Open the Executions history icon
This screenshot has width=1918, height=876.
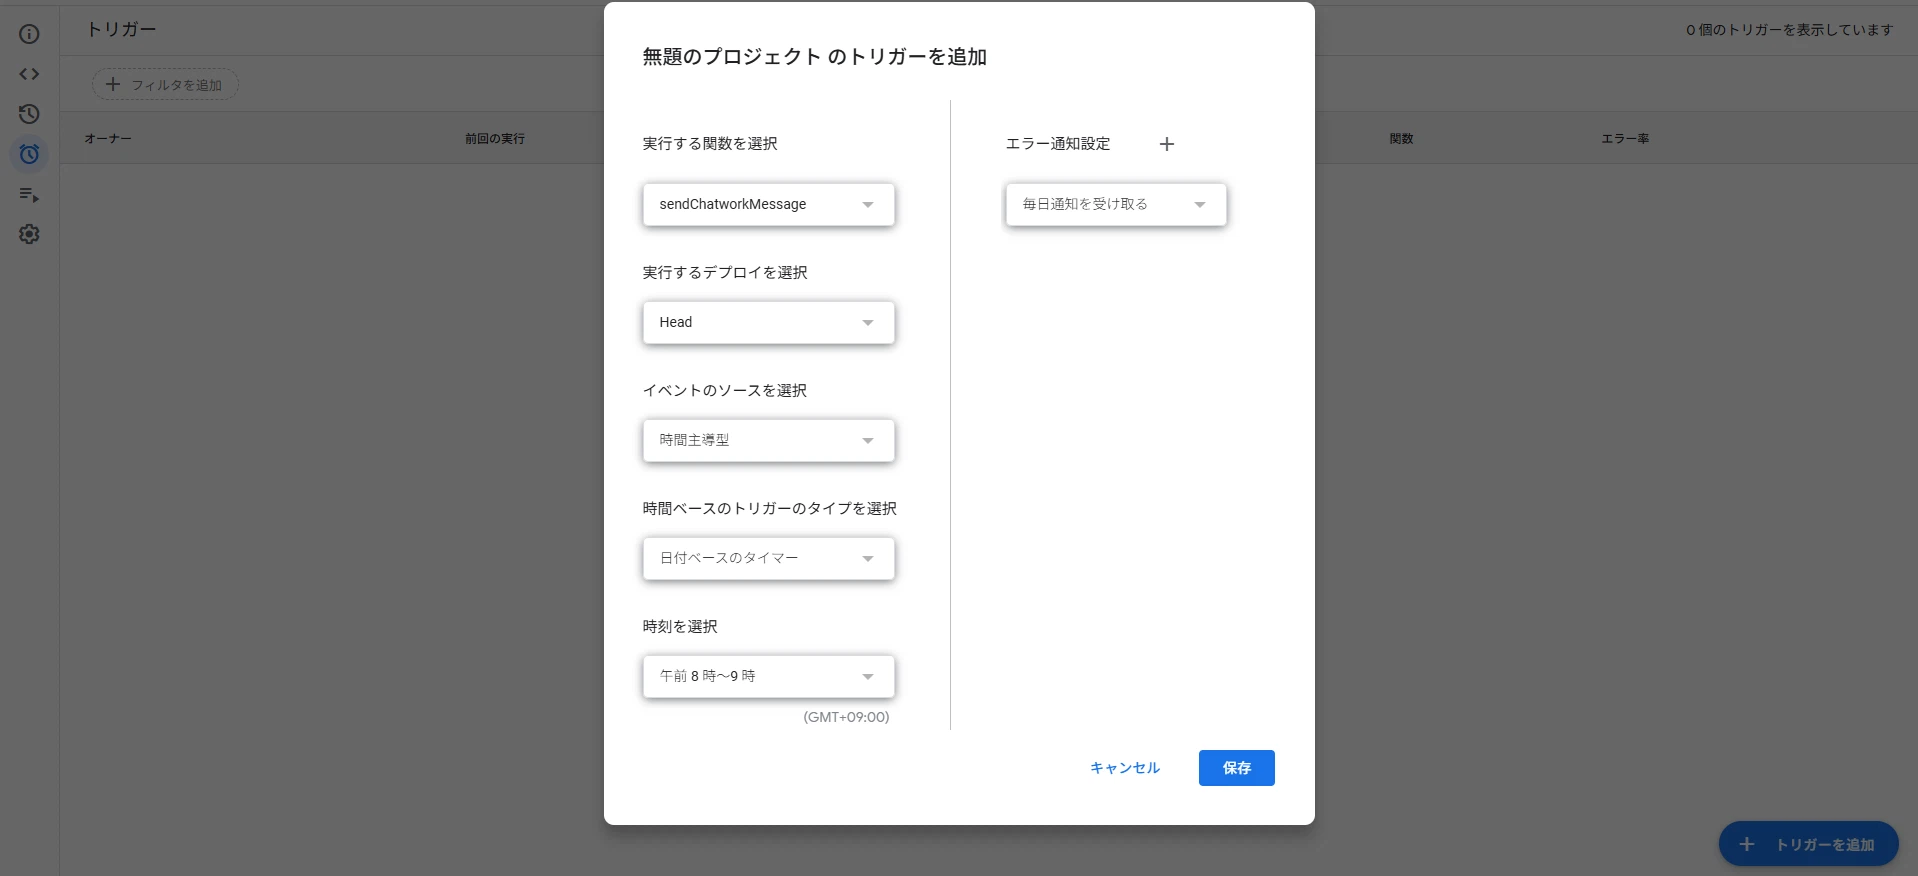coord(29,114)
